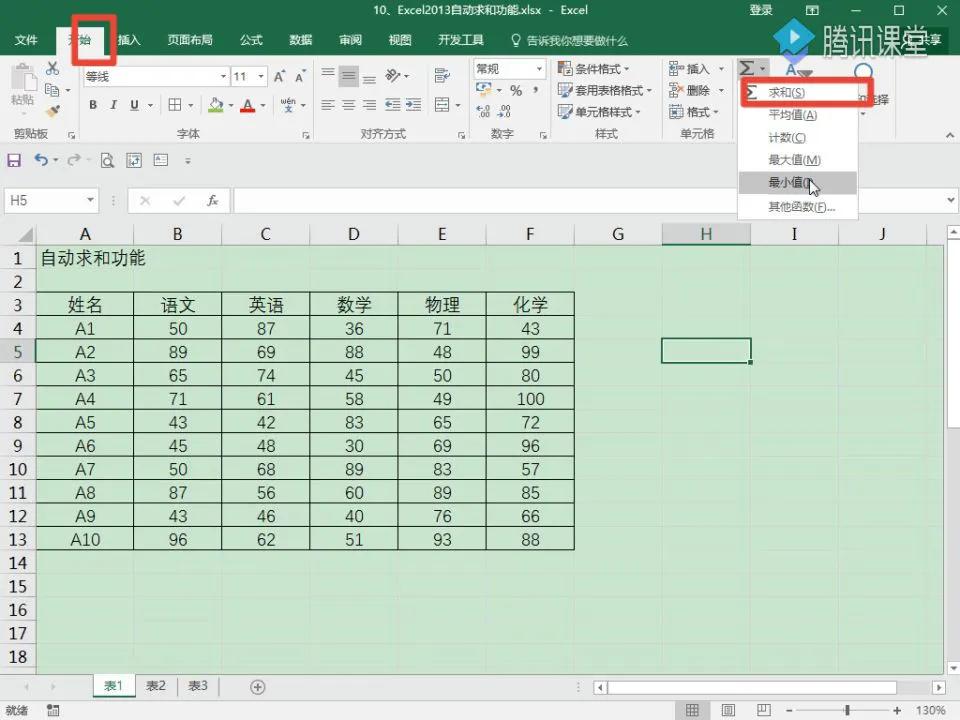Image resolution: width=960 pixels, height=720 pixels.
Task: Click the Italic formatting icon
Action: (x=113, y=104)
